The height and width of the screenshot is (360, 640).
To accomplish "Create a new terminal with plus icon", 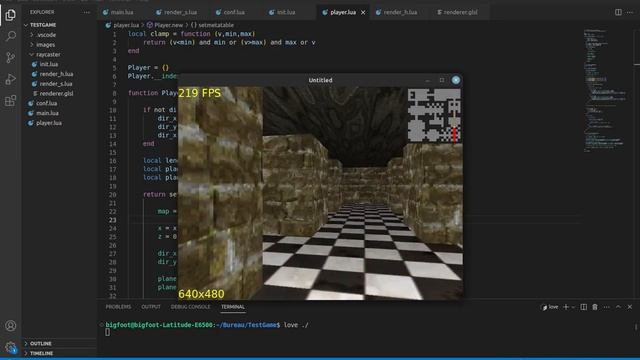I will 566,307.
